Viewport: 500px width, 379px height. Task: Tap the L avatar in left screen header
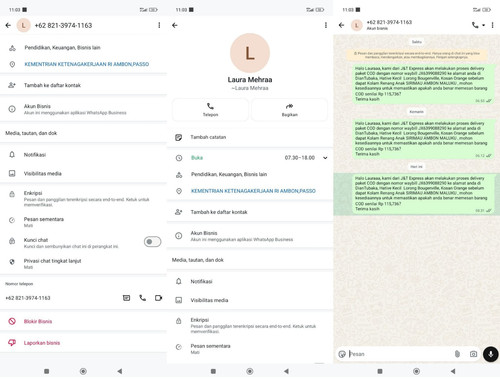click(x=24, y=25)
